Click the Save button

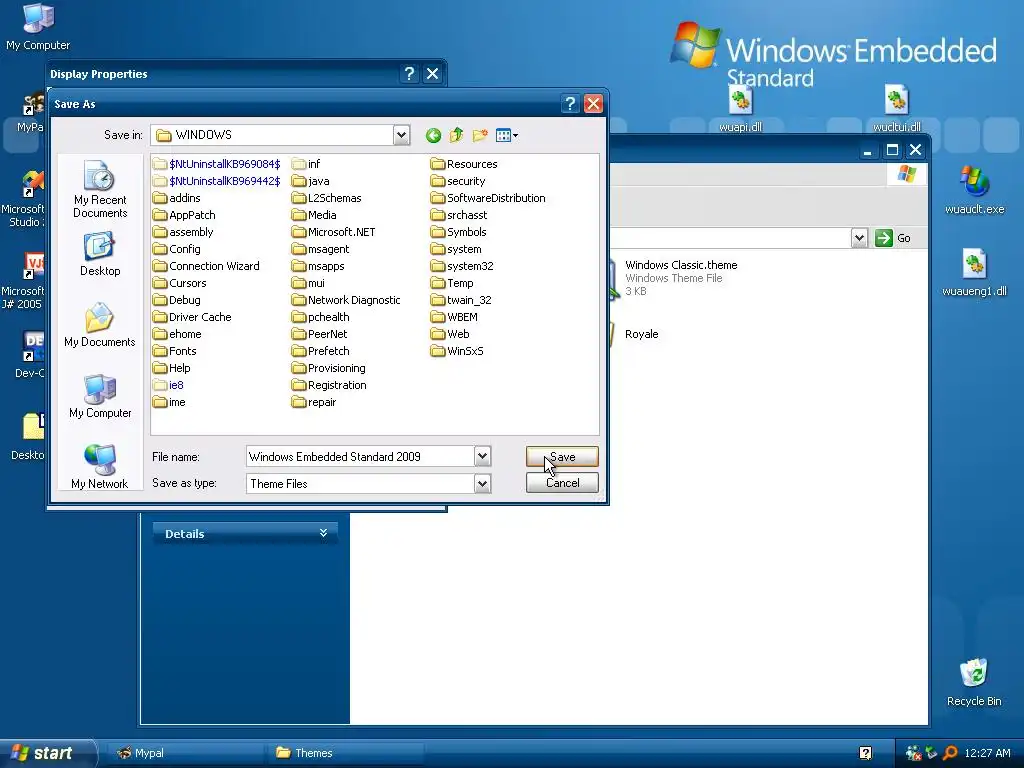(x=562, y=456)
